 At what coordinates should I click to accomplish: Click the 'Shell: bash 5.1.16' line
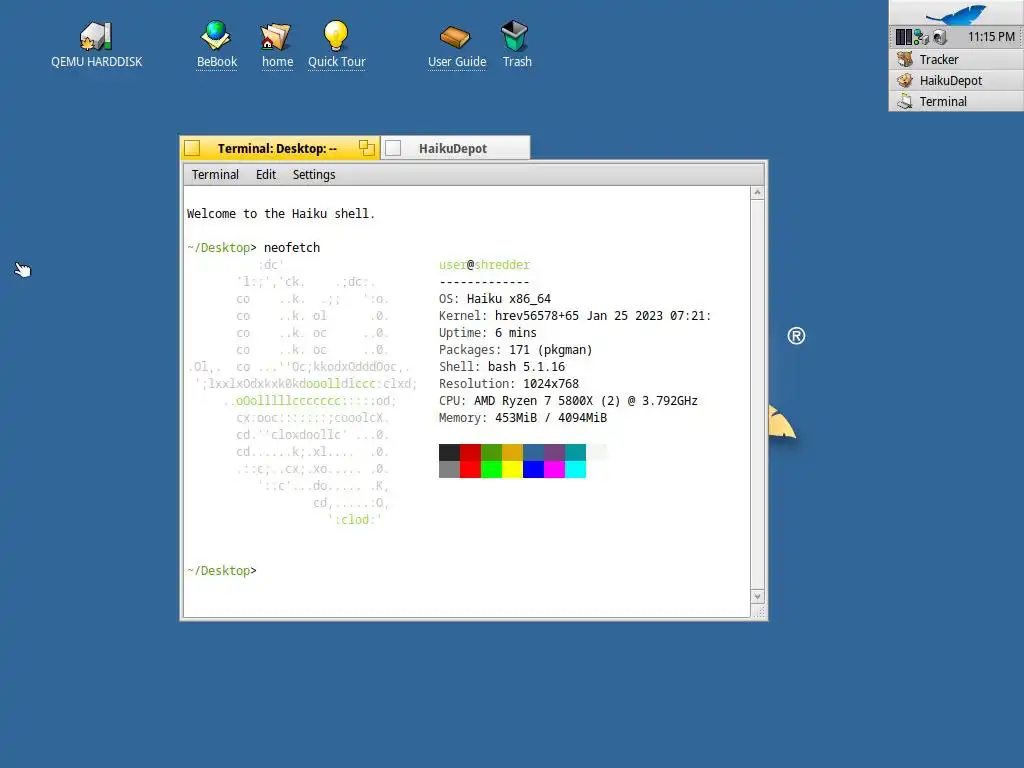pos(502,366)
